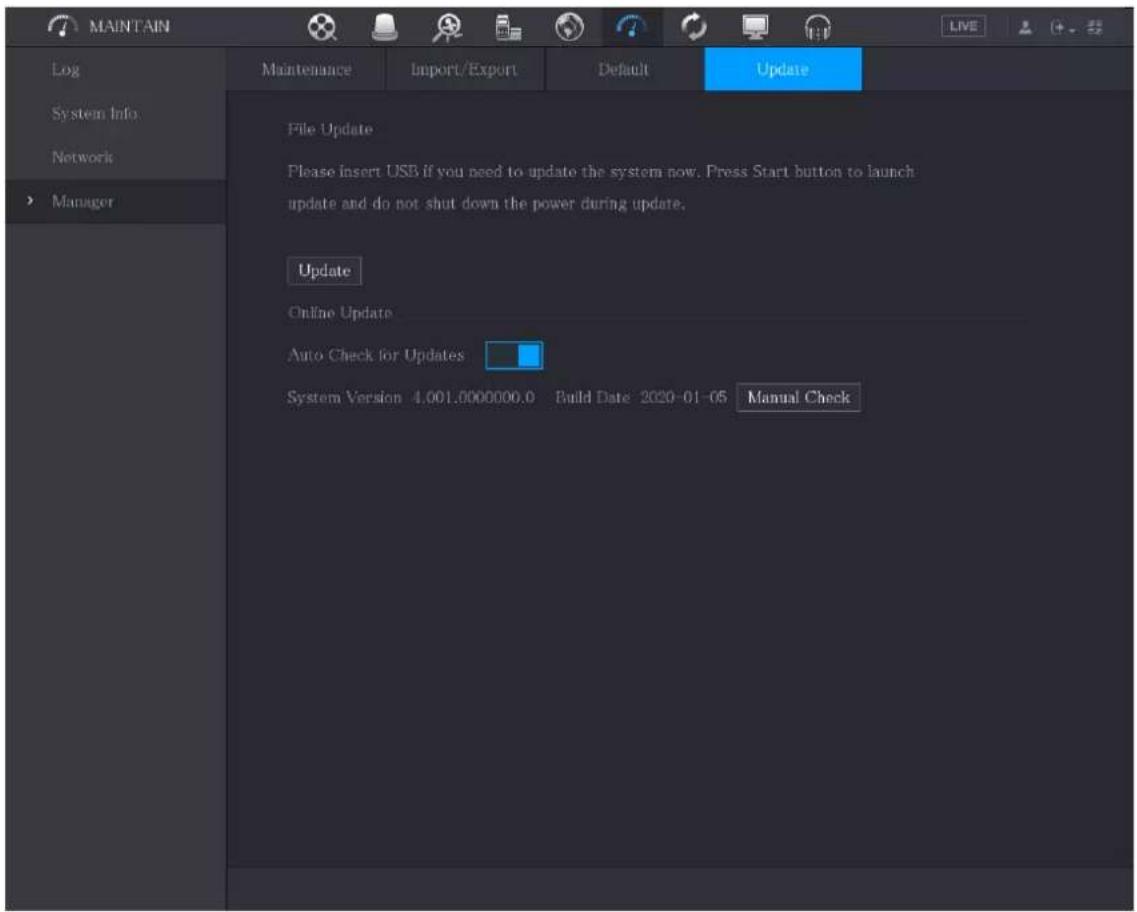The width and height of the screenshot is (1137, 912).
Task: Click the Update button under File Update
Action: coord(324,270)
